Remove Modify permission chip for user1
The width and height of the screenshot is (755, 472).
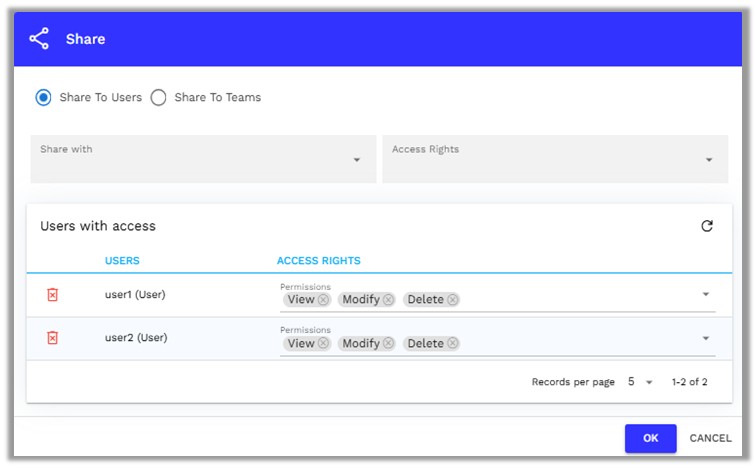click(388, 300)
